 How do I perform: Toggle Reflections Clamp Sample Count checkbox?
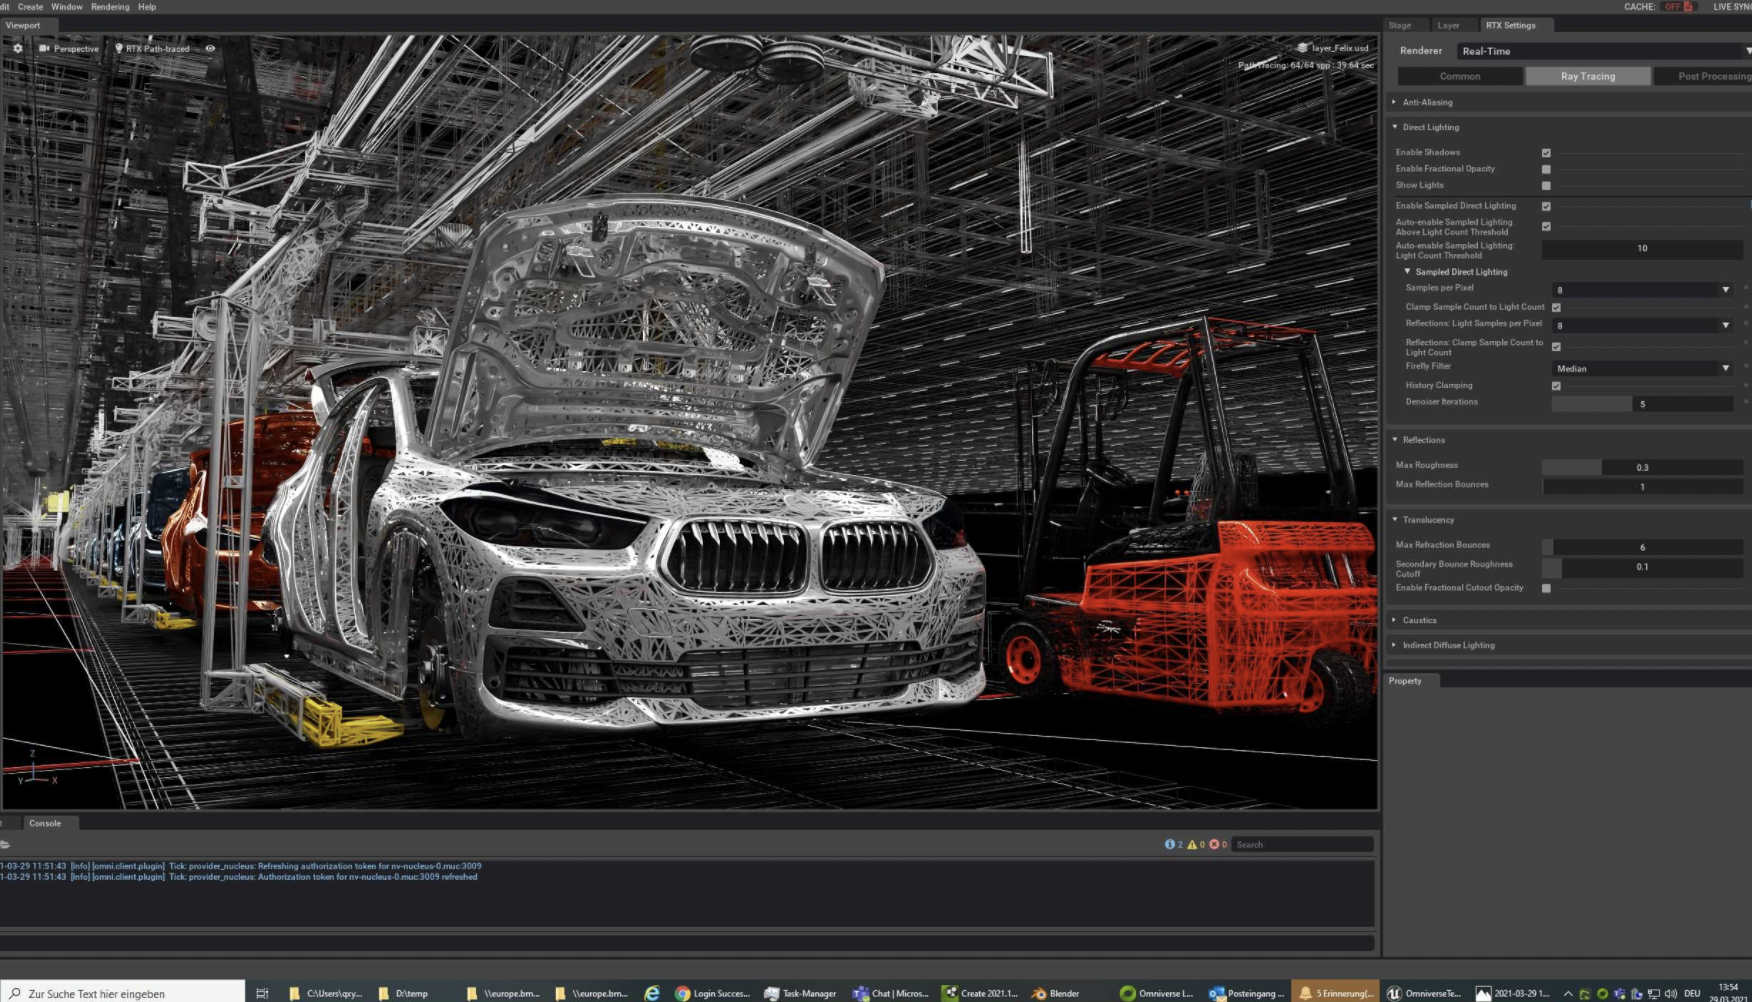coord(1556,347)
